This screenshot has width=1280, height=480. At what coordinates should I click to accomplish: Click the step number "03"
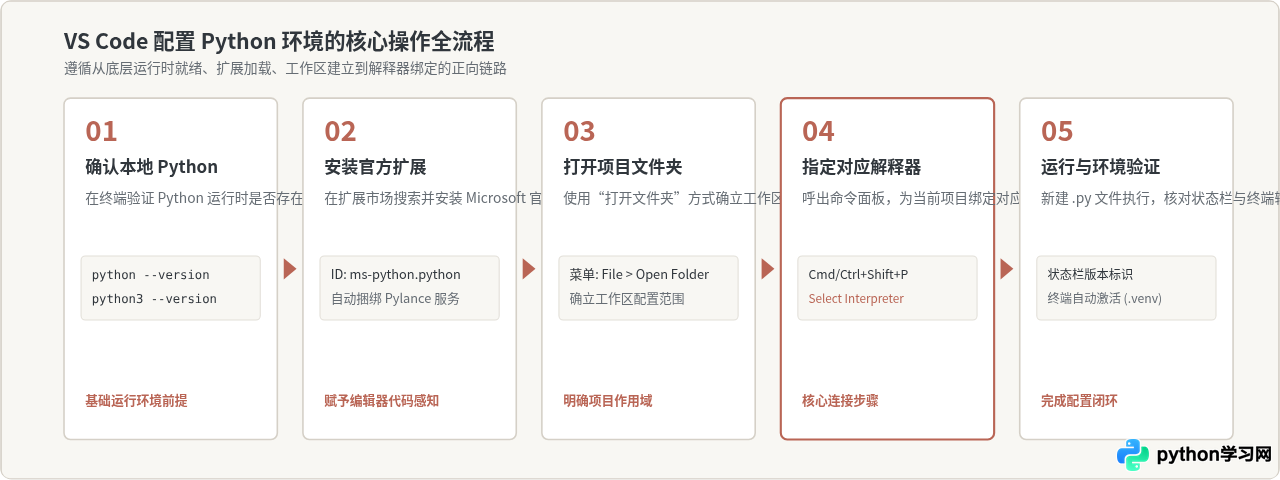pyautogui.click(x=579, y=131)
